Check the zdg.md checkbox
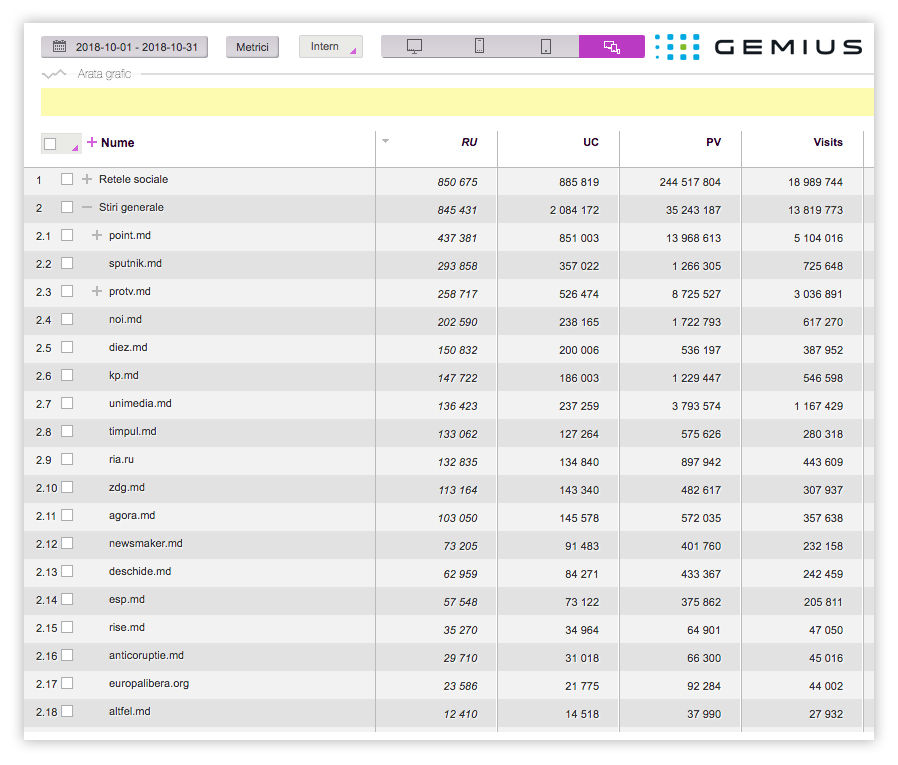This screenshot has height=765, width=898. (x=67, y=488)
